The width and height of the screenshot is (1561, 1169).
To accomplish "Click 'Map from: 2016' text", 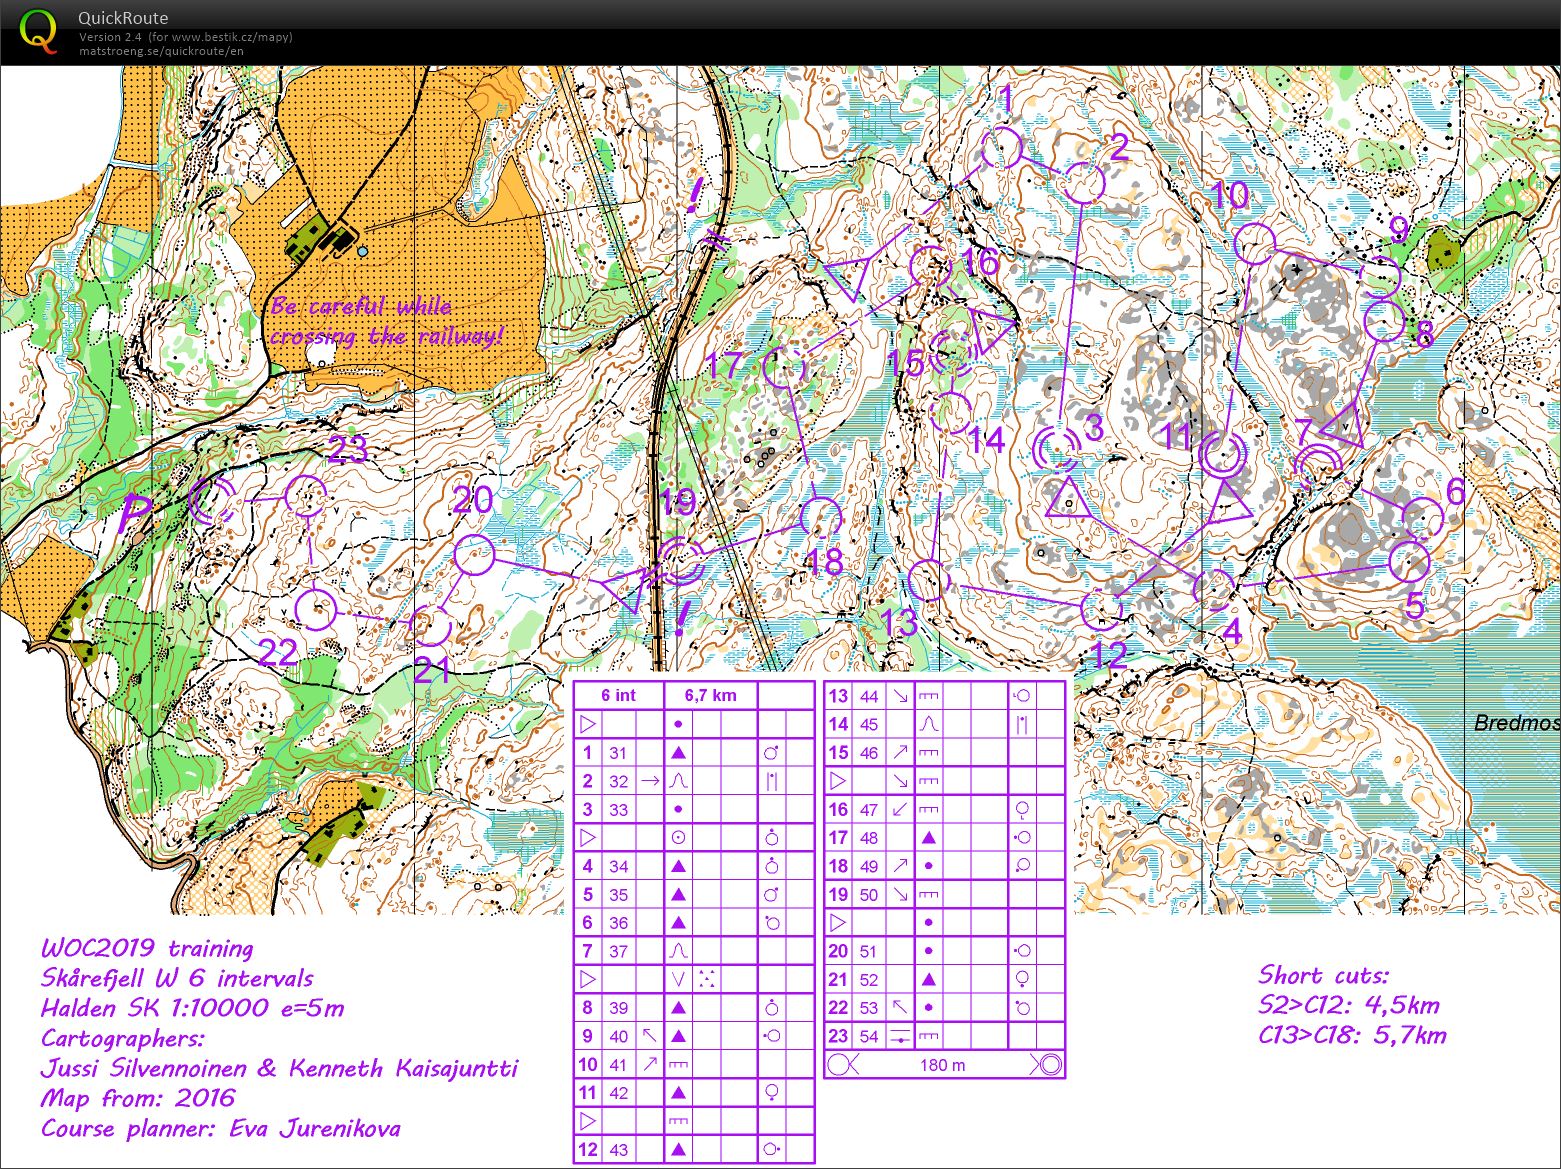I will coord(138,1098).
